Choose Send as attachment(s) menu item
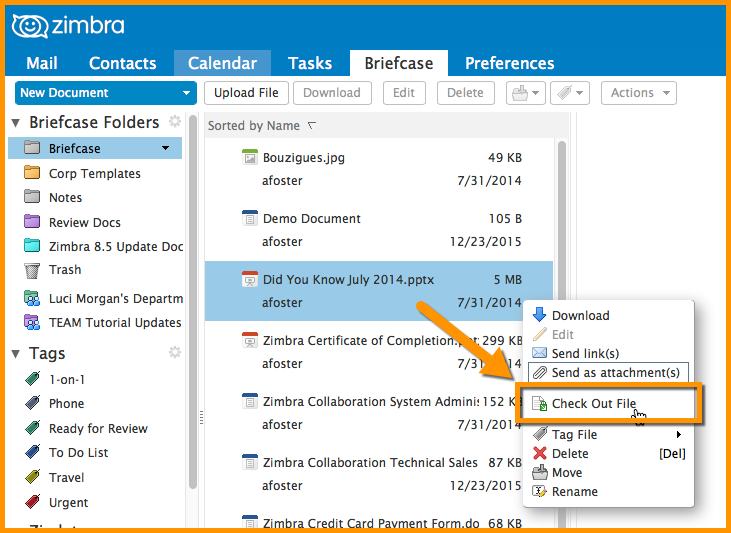The width and height of the screenshot is (731, 533). (608, 373)
